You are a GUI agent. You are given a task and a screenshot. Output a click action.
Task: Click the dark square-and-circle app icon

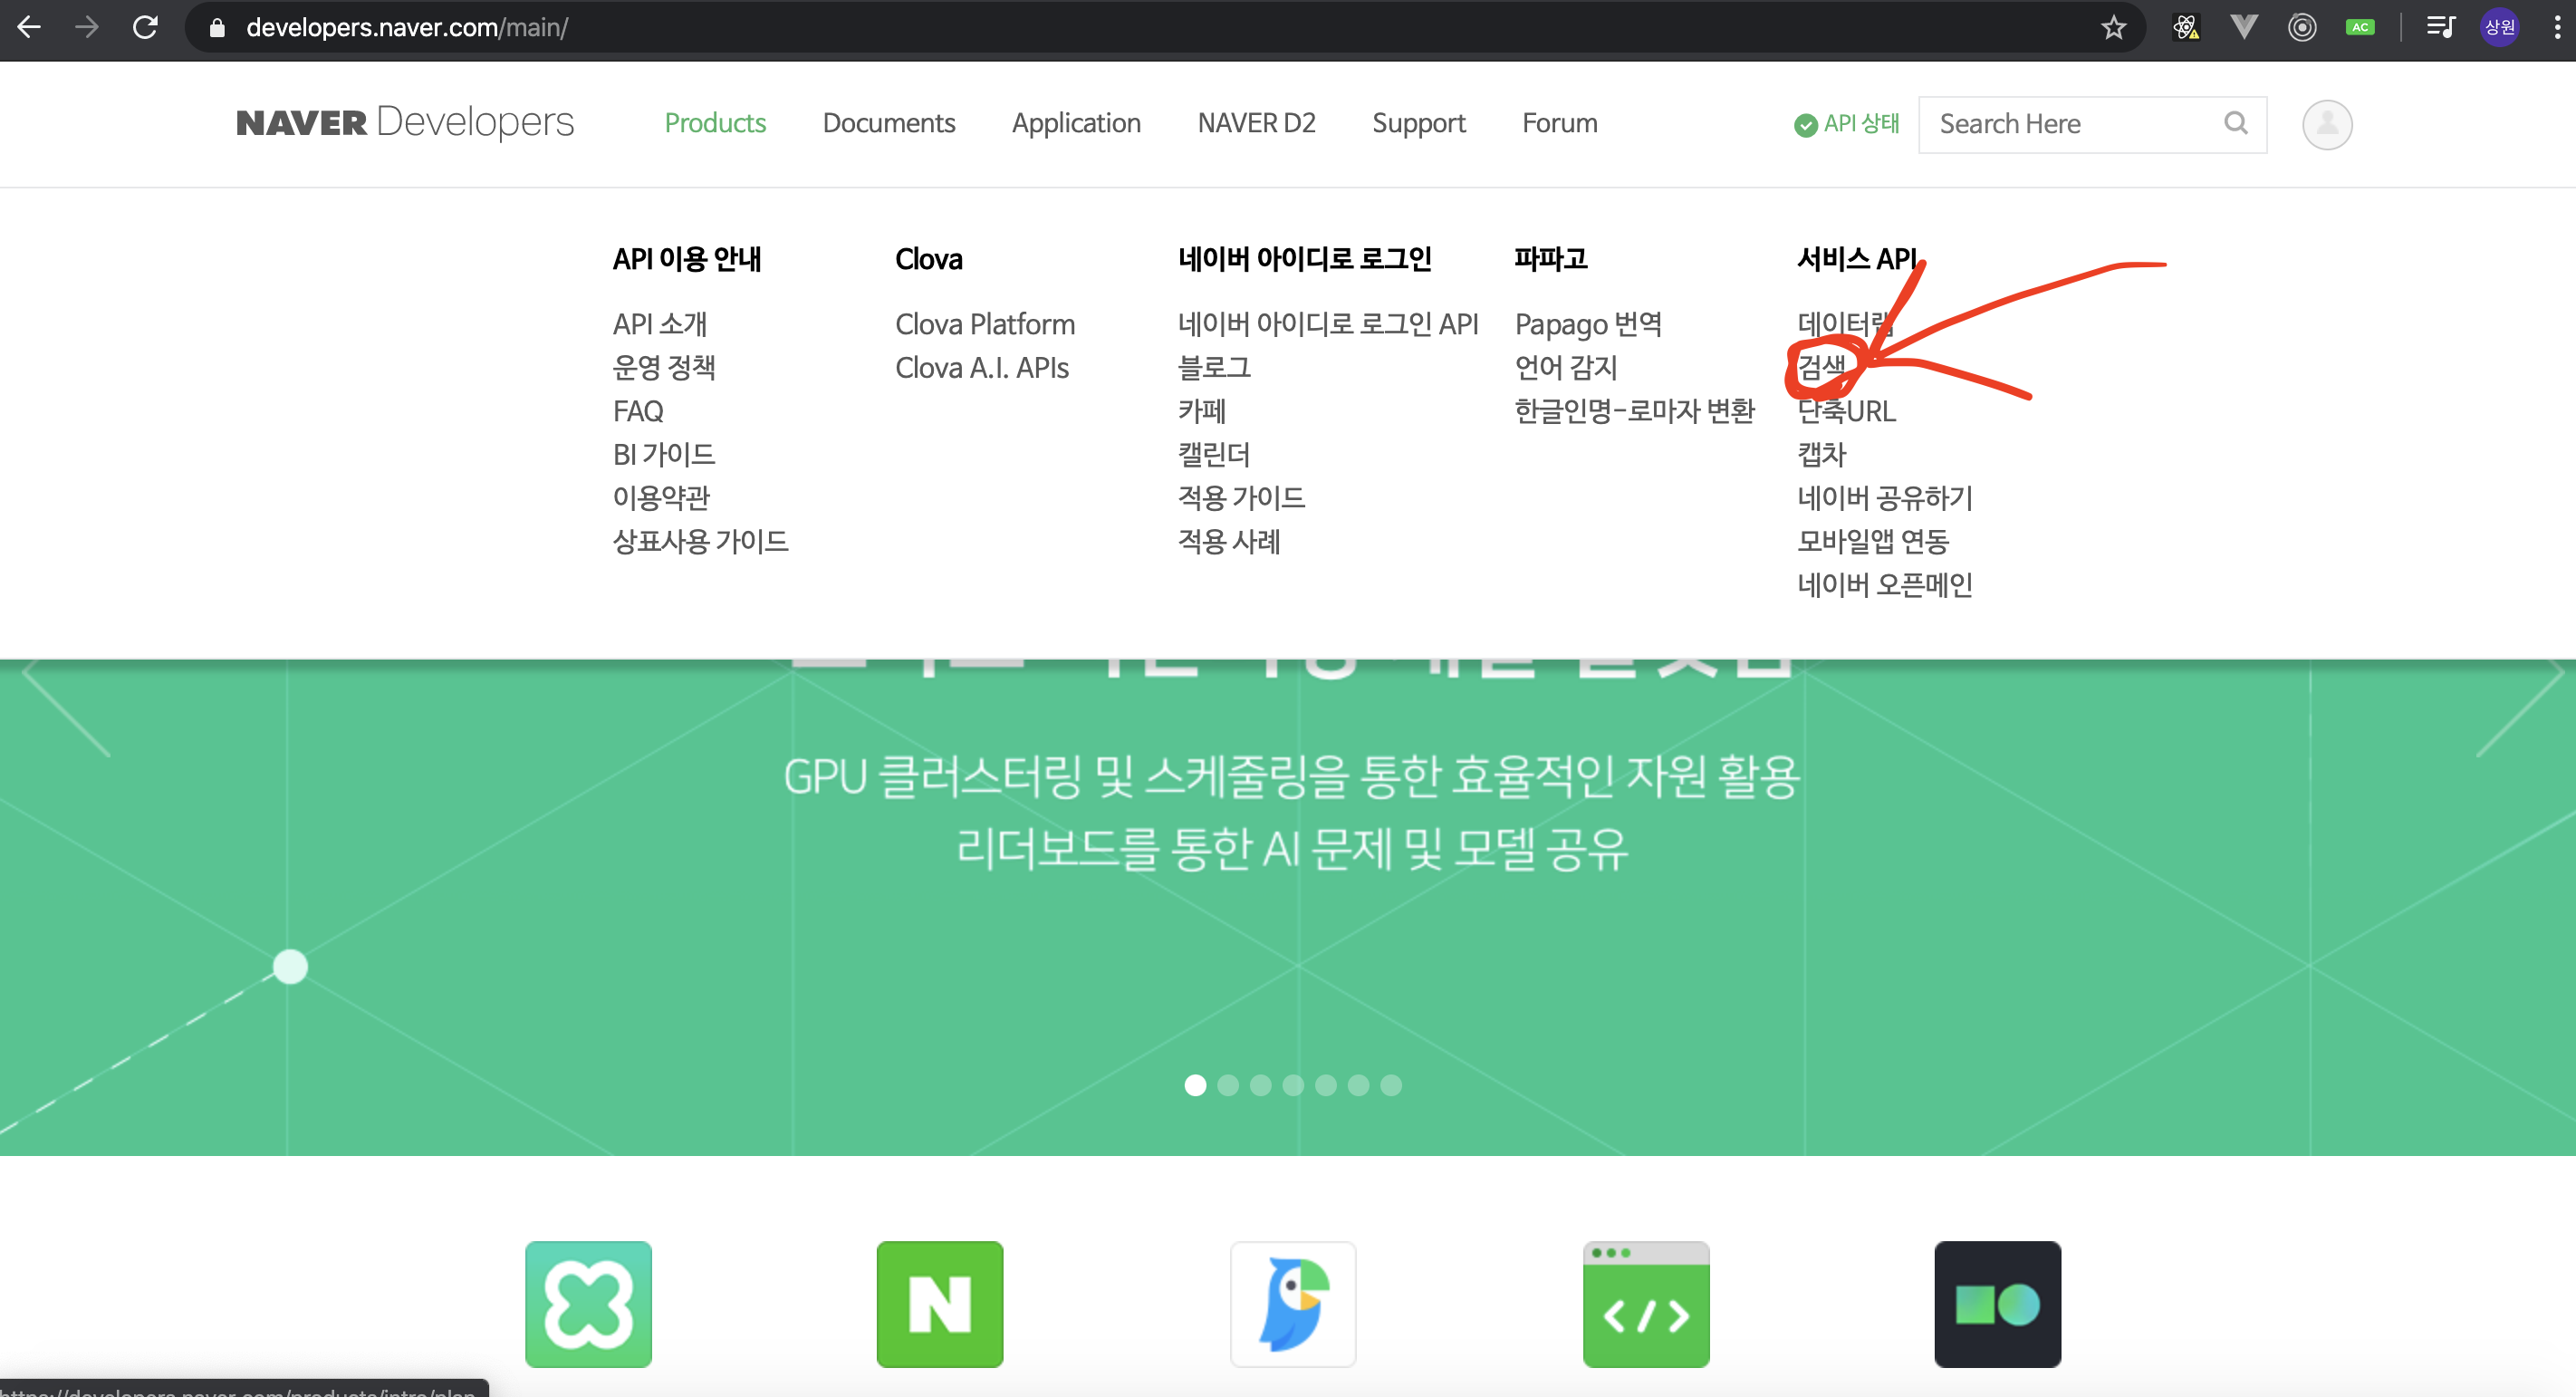1996,1303
